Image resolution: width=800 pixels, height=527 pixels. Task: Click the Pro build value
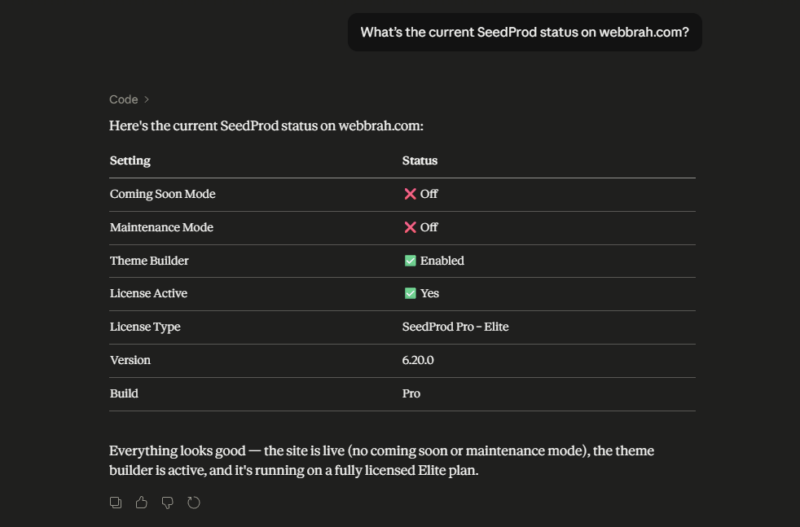pyautogui.click(x=411, y=393)
